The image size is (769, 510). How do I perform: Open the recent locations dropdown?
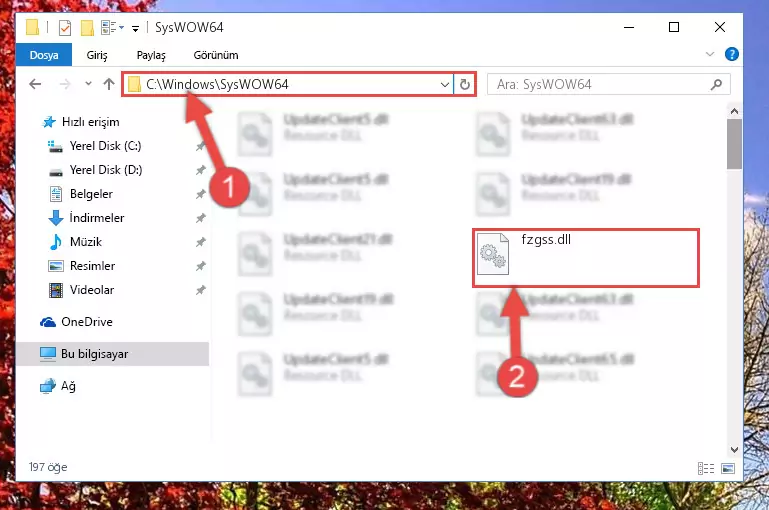pos(88,84)
